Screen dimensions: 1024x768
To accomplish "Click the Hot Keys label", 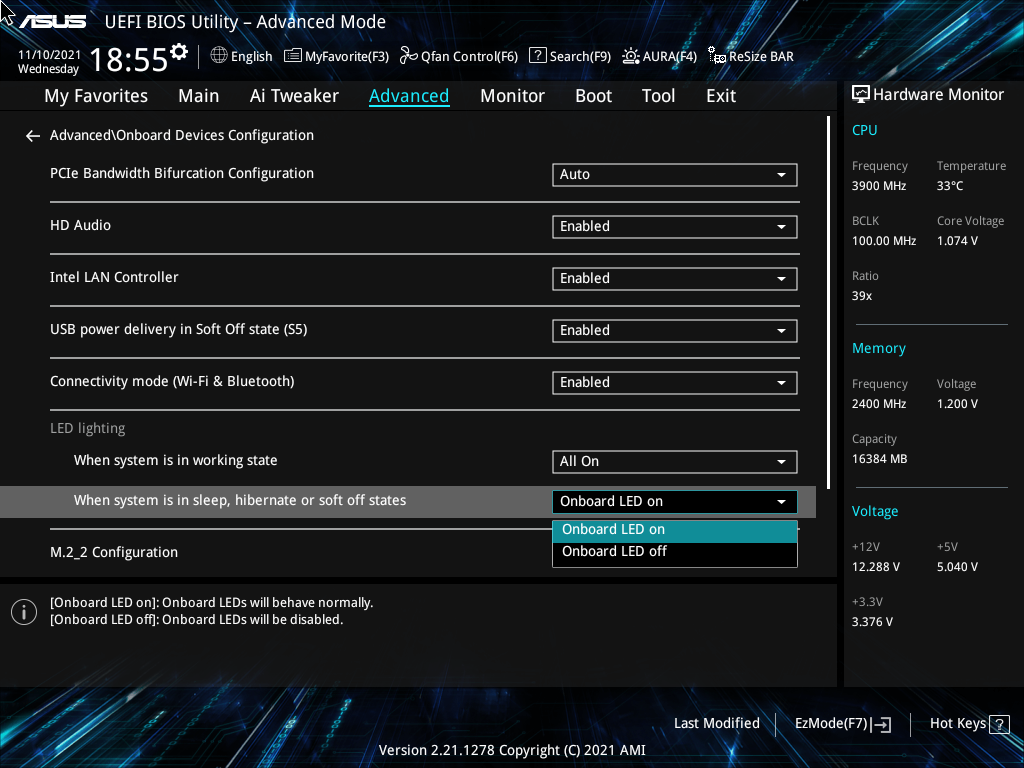I will point(957,724).
